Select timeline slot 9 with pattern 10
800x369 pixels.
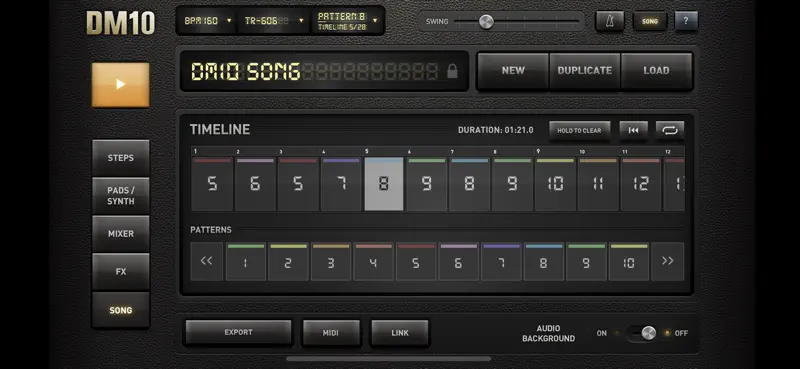tap(555, 184)
